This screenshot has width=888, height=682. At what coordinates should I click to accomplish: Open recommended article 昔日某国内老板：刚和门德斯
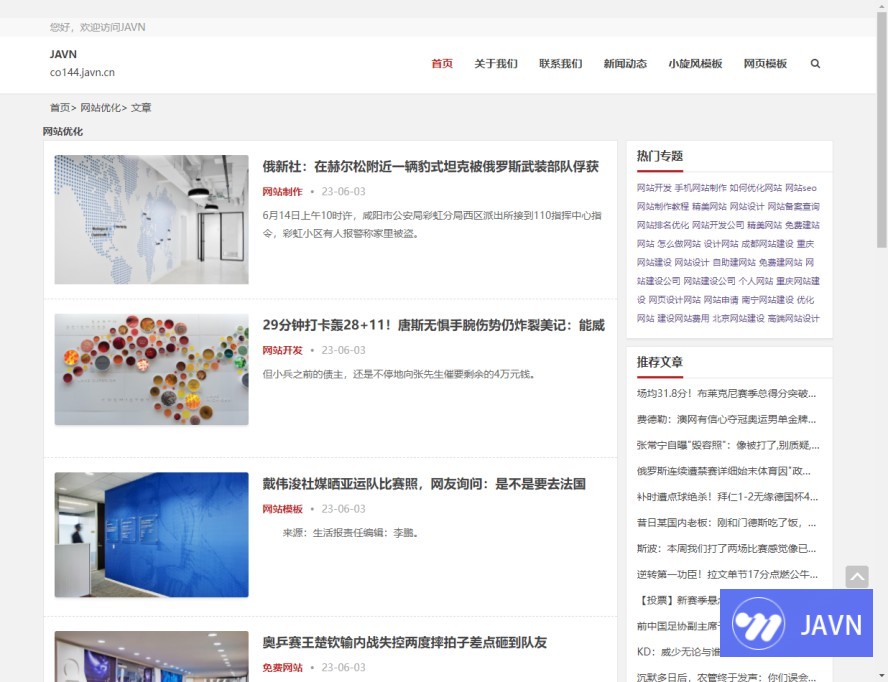727,523
